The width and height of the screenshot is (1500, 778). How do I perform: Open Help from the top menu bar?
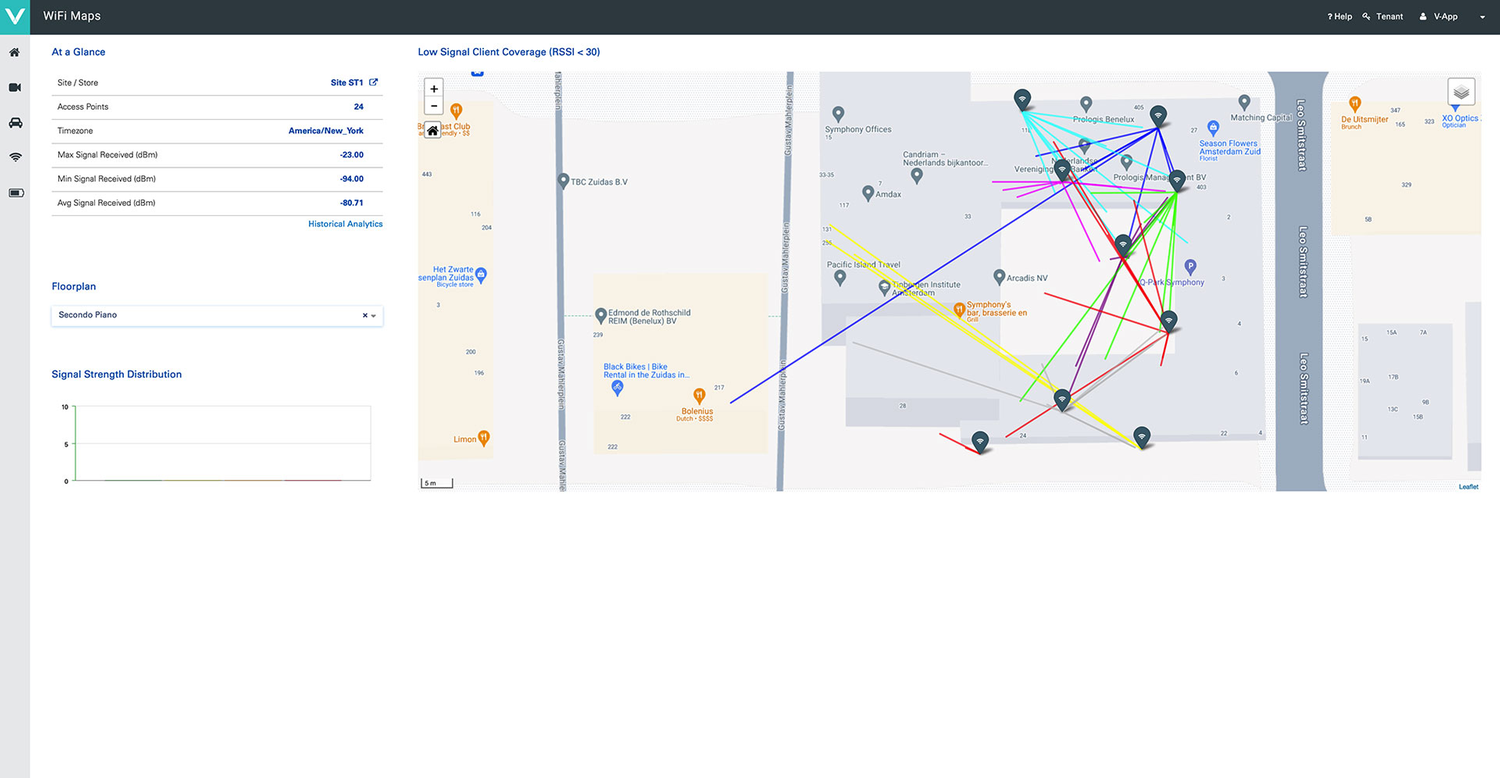(x=1339, y=16)
